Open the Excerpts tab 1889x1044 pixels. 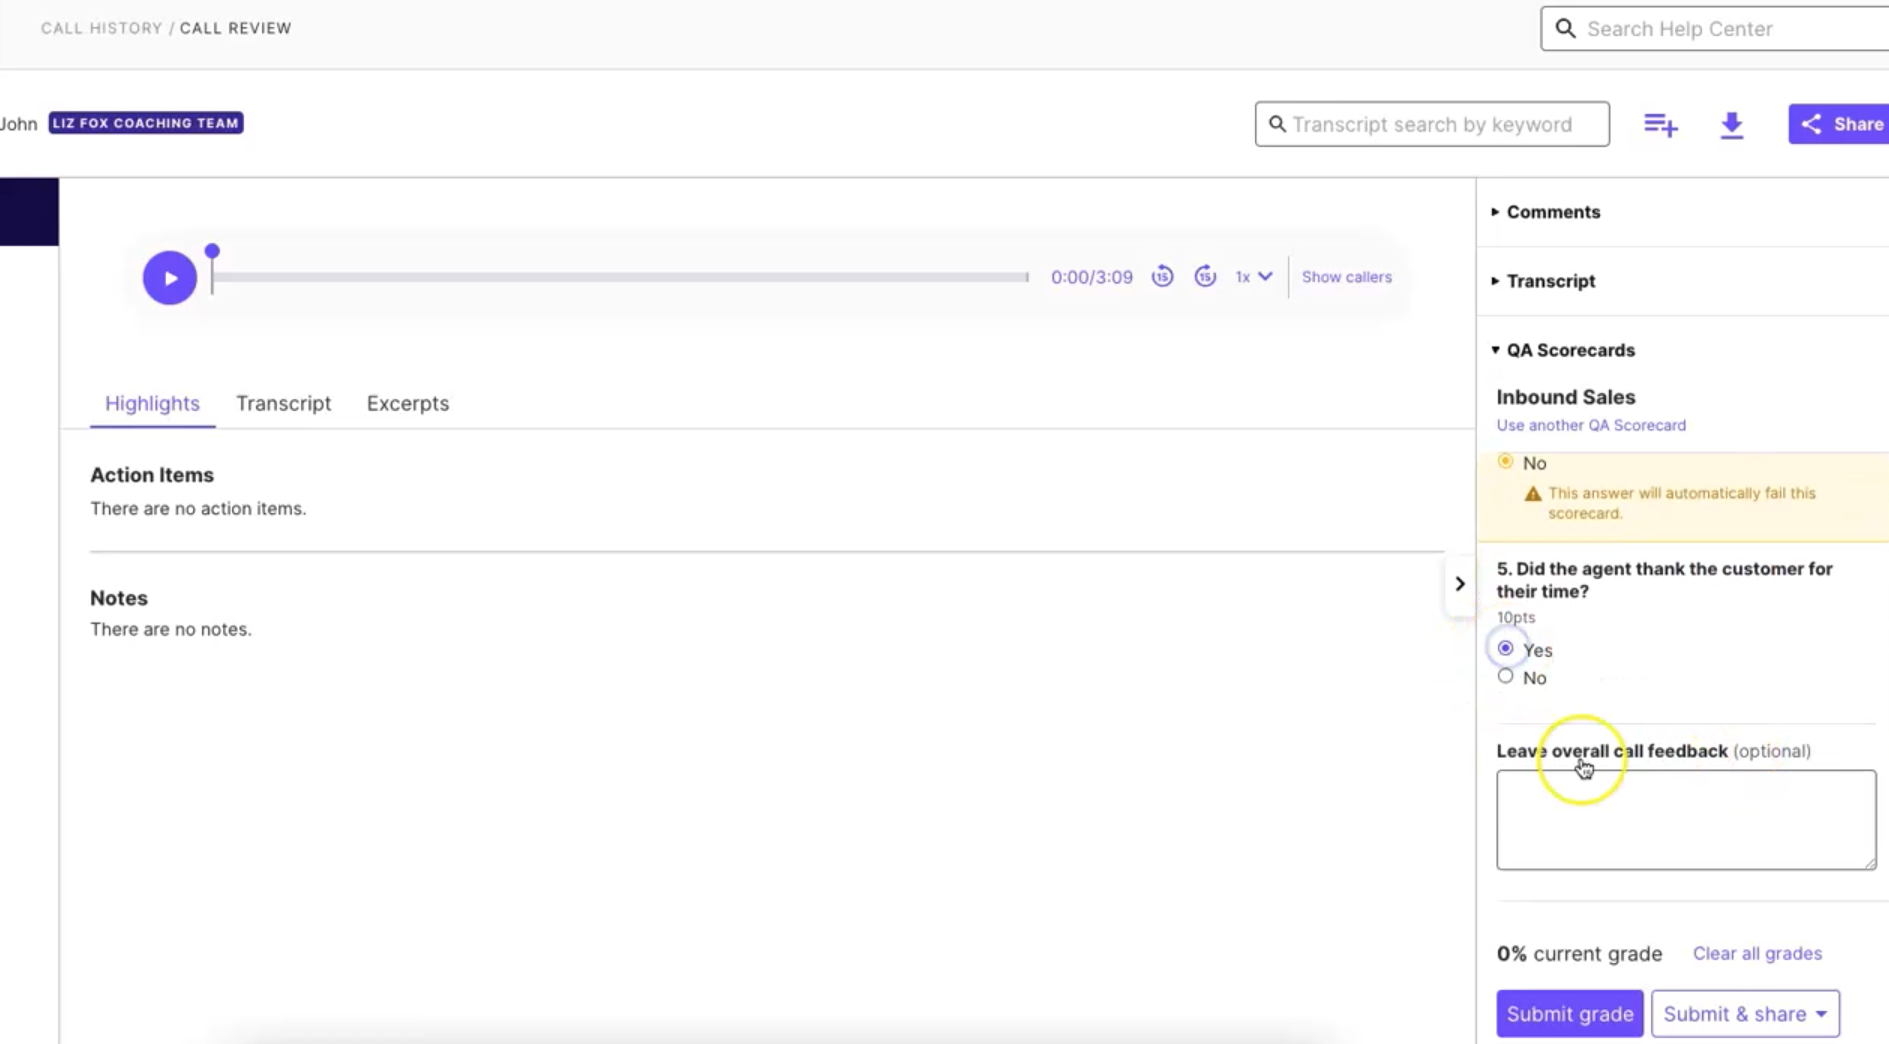(x=408, y=403)
